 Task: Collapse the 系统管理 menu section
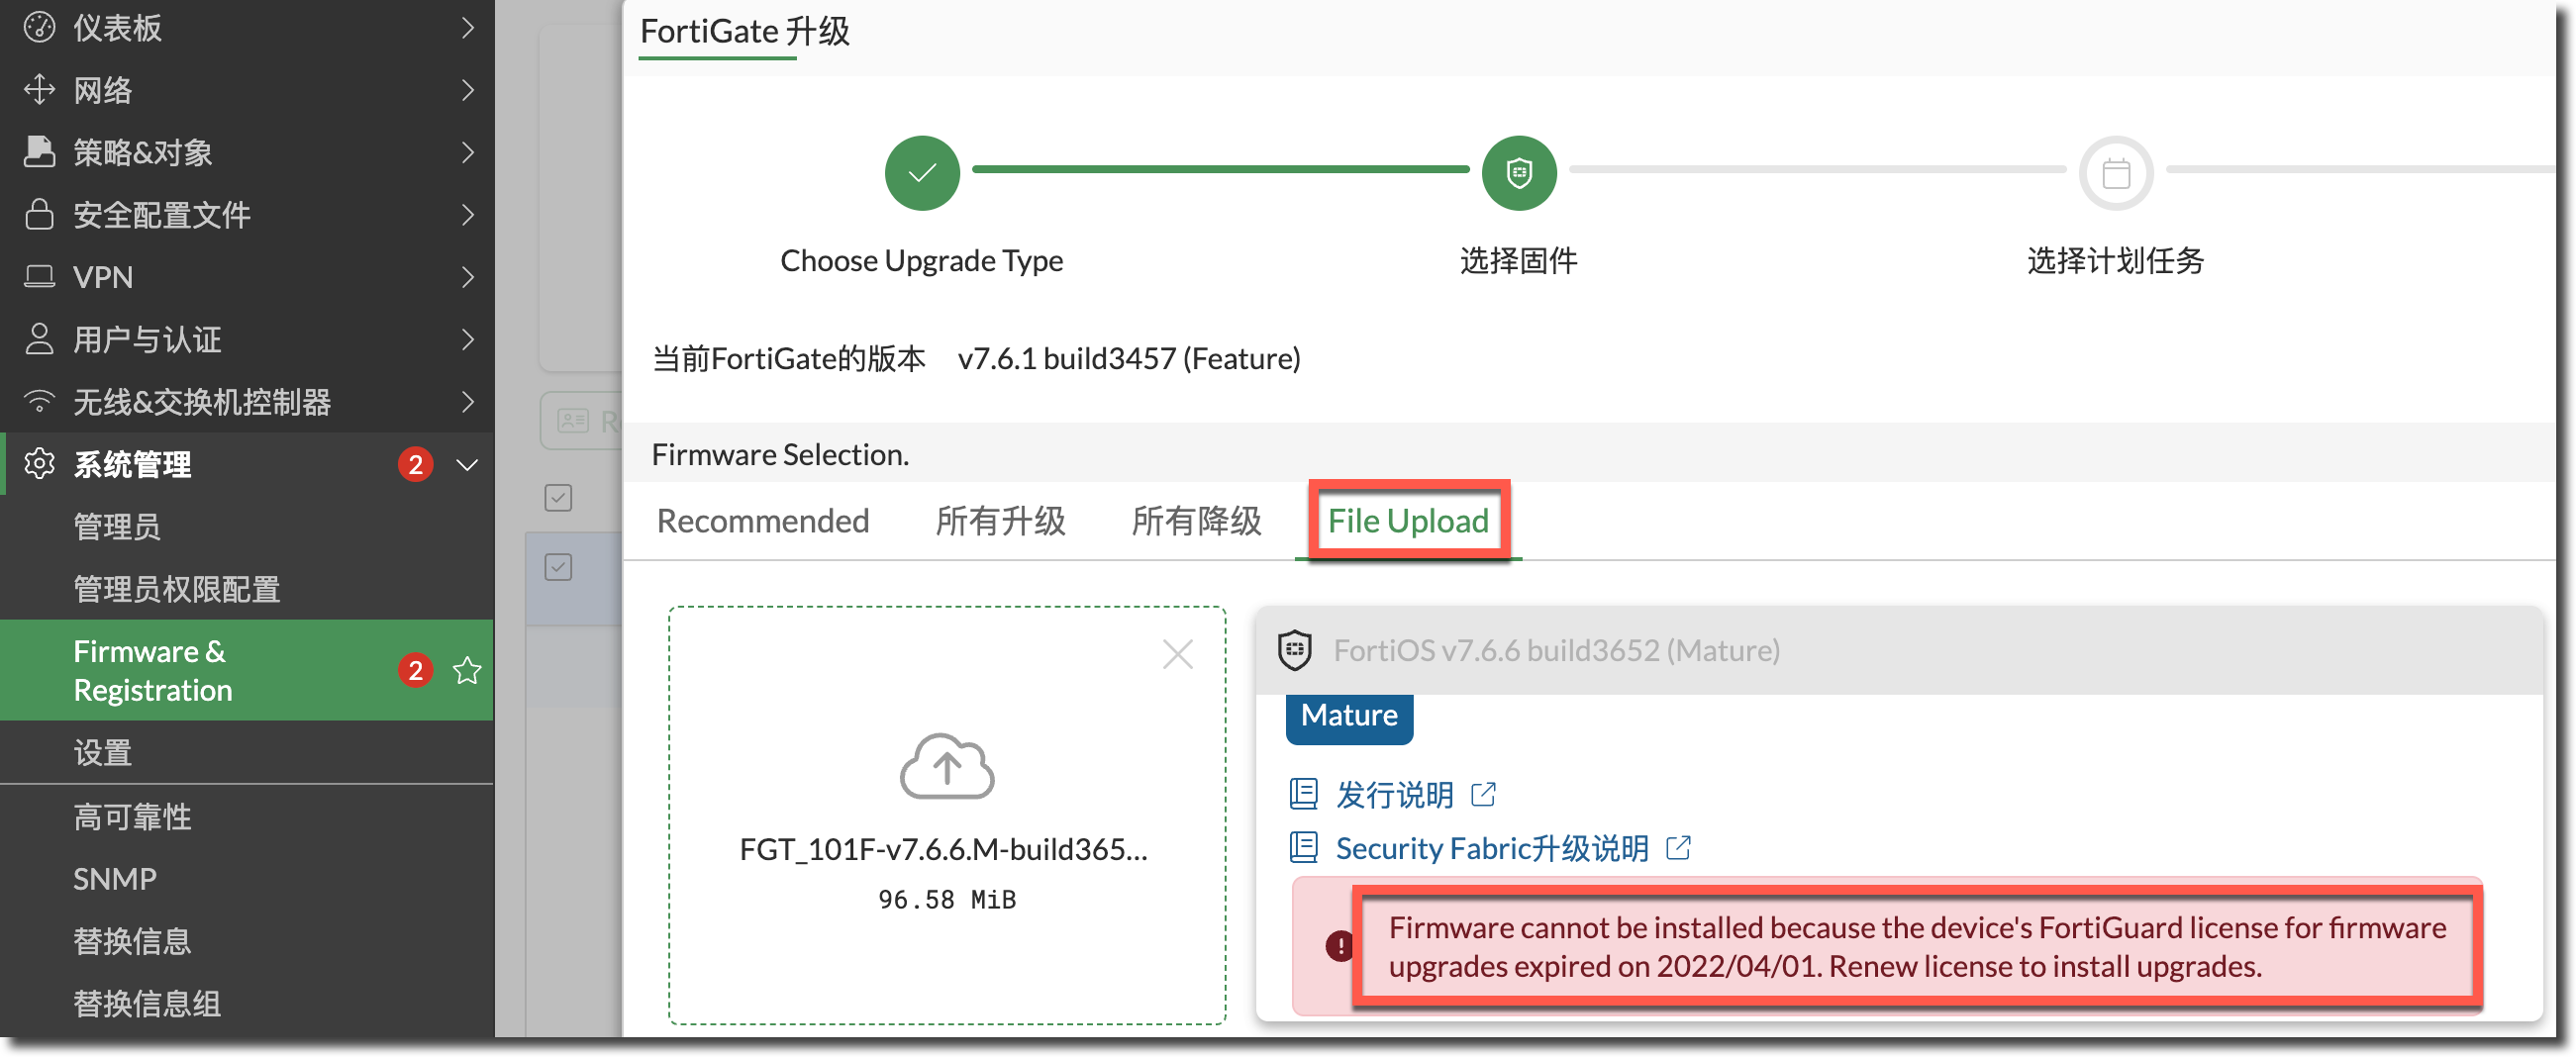pos(467,465)
